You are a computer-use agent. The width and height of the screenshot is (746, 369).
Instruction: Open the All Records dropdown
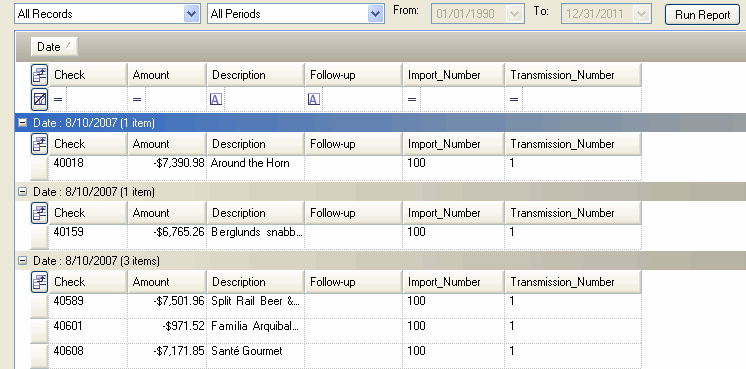(191, 14)
